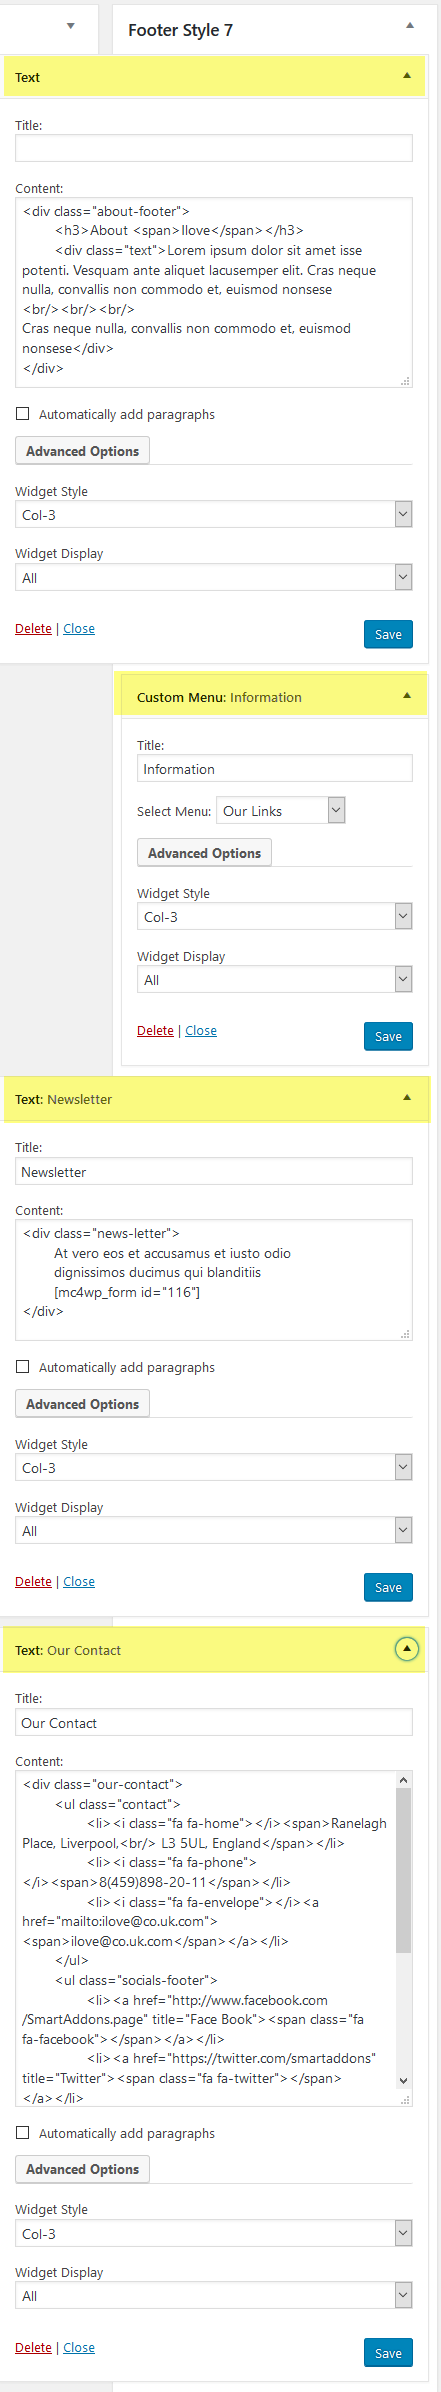Image resolution: width=441 pixels, height=2392 pixels.
Task: Tick auto paragraphs in Our Contact widget
Action: (22, 2133)
